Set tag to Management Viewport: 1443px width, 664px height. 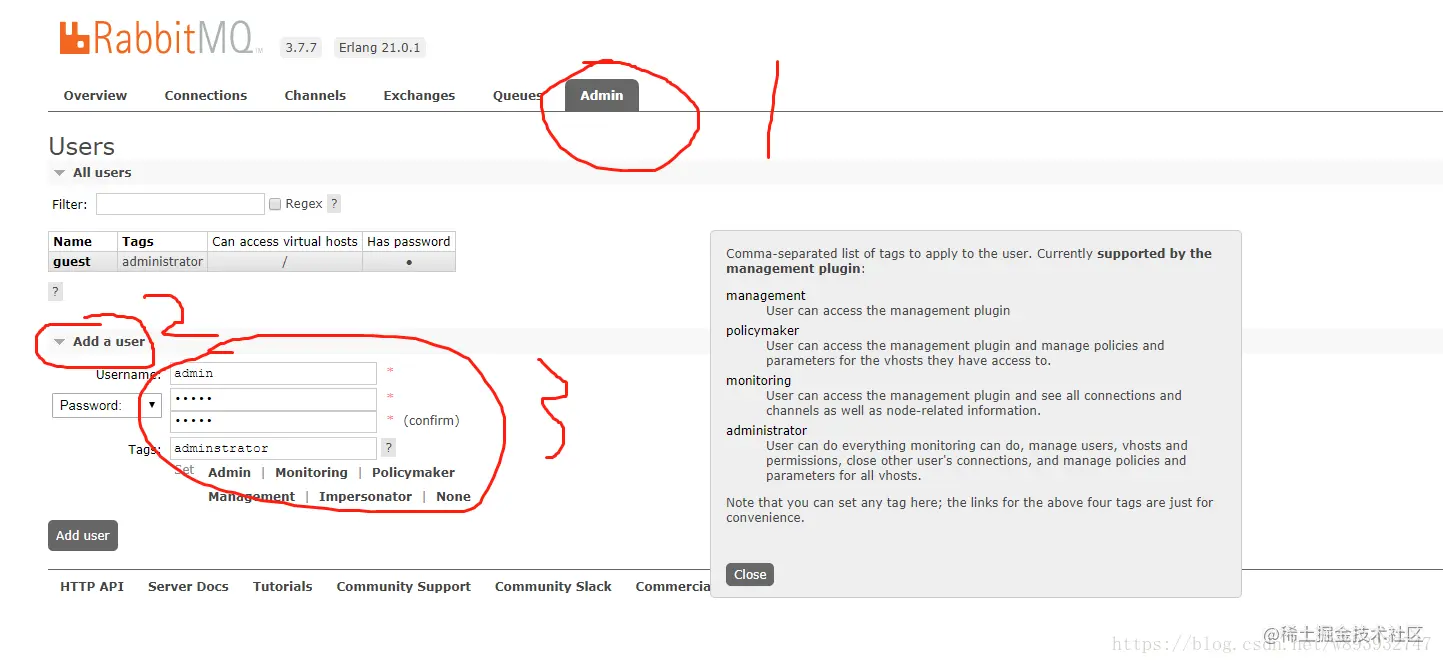(251, 497)
